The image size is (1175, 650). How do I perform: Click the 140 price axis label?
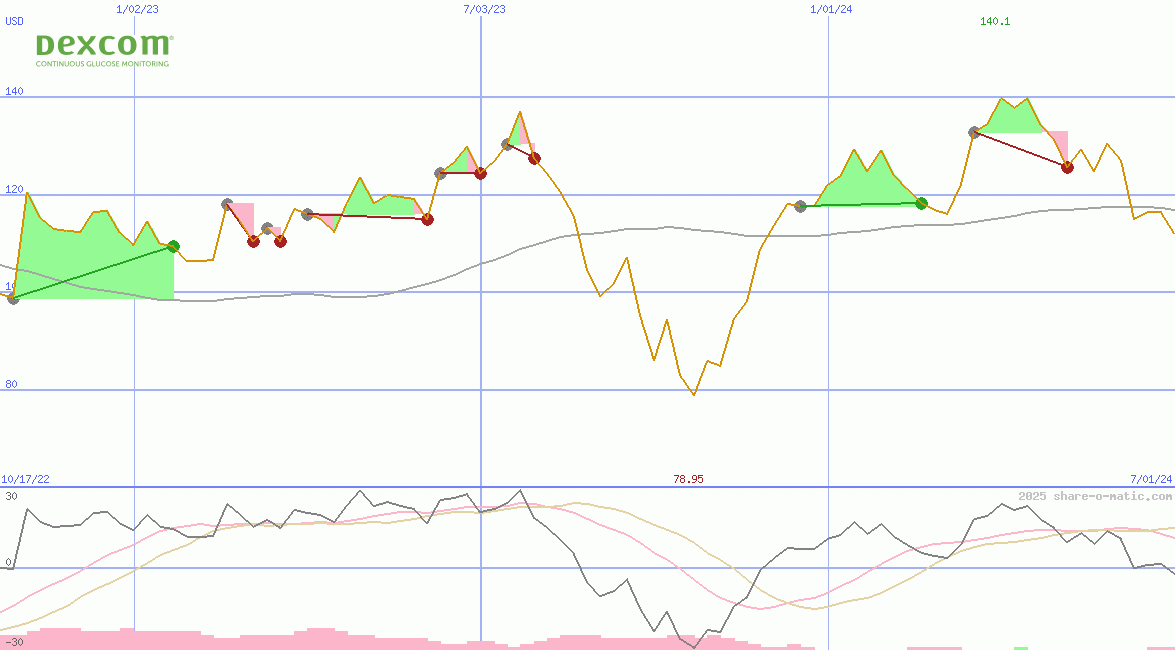[14, 91]
